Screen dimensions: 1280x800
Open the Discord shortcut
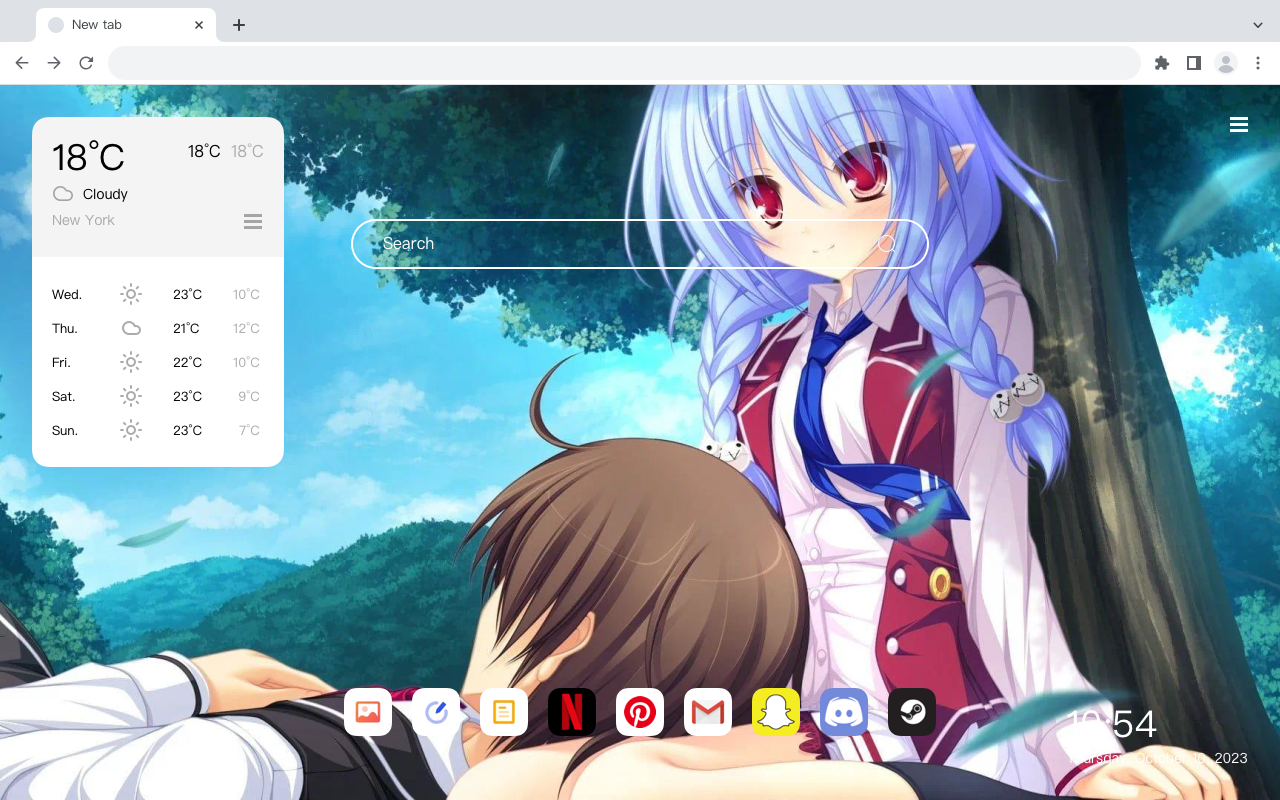point(844,712)
